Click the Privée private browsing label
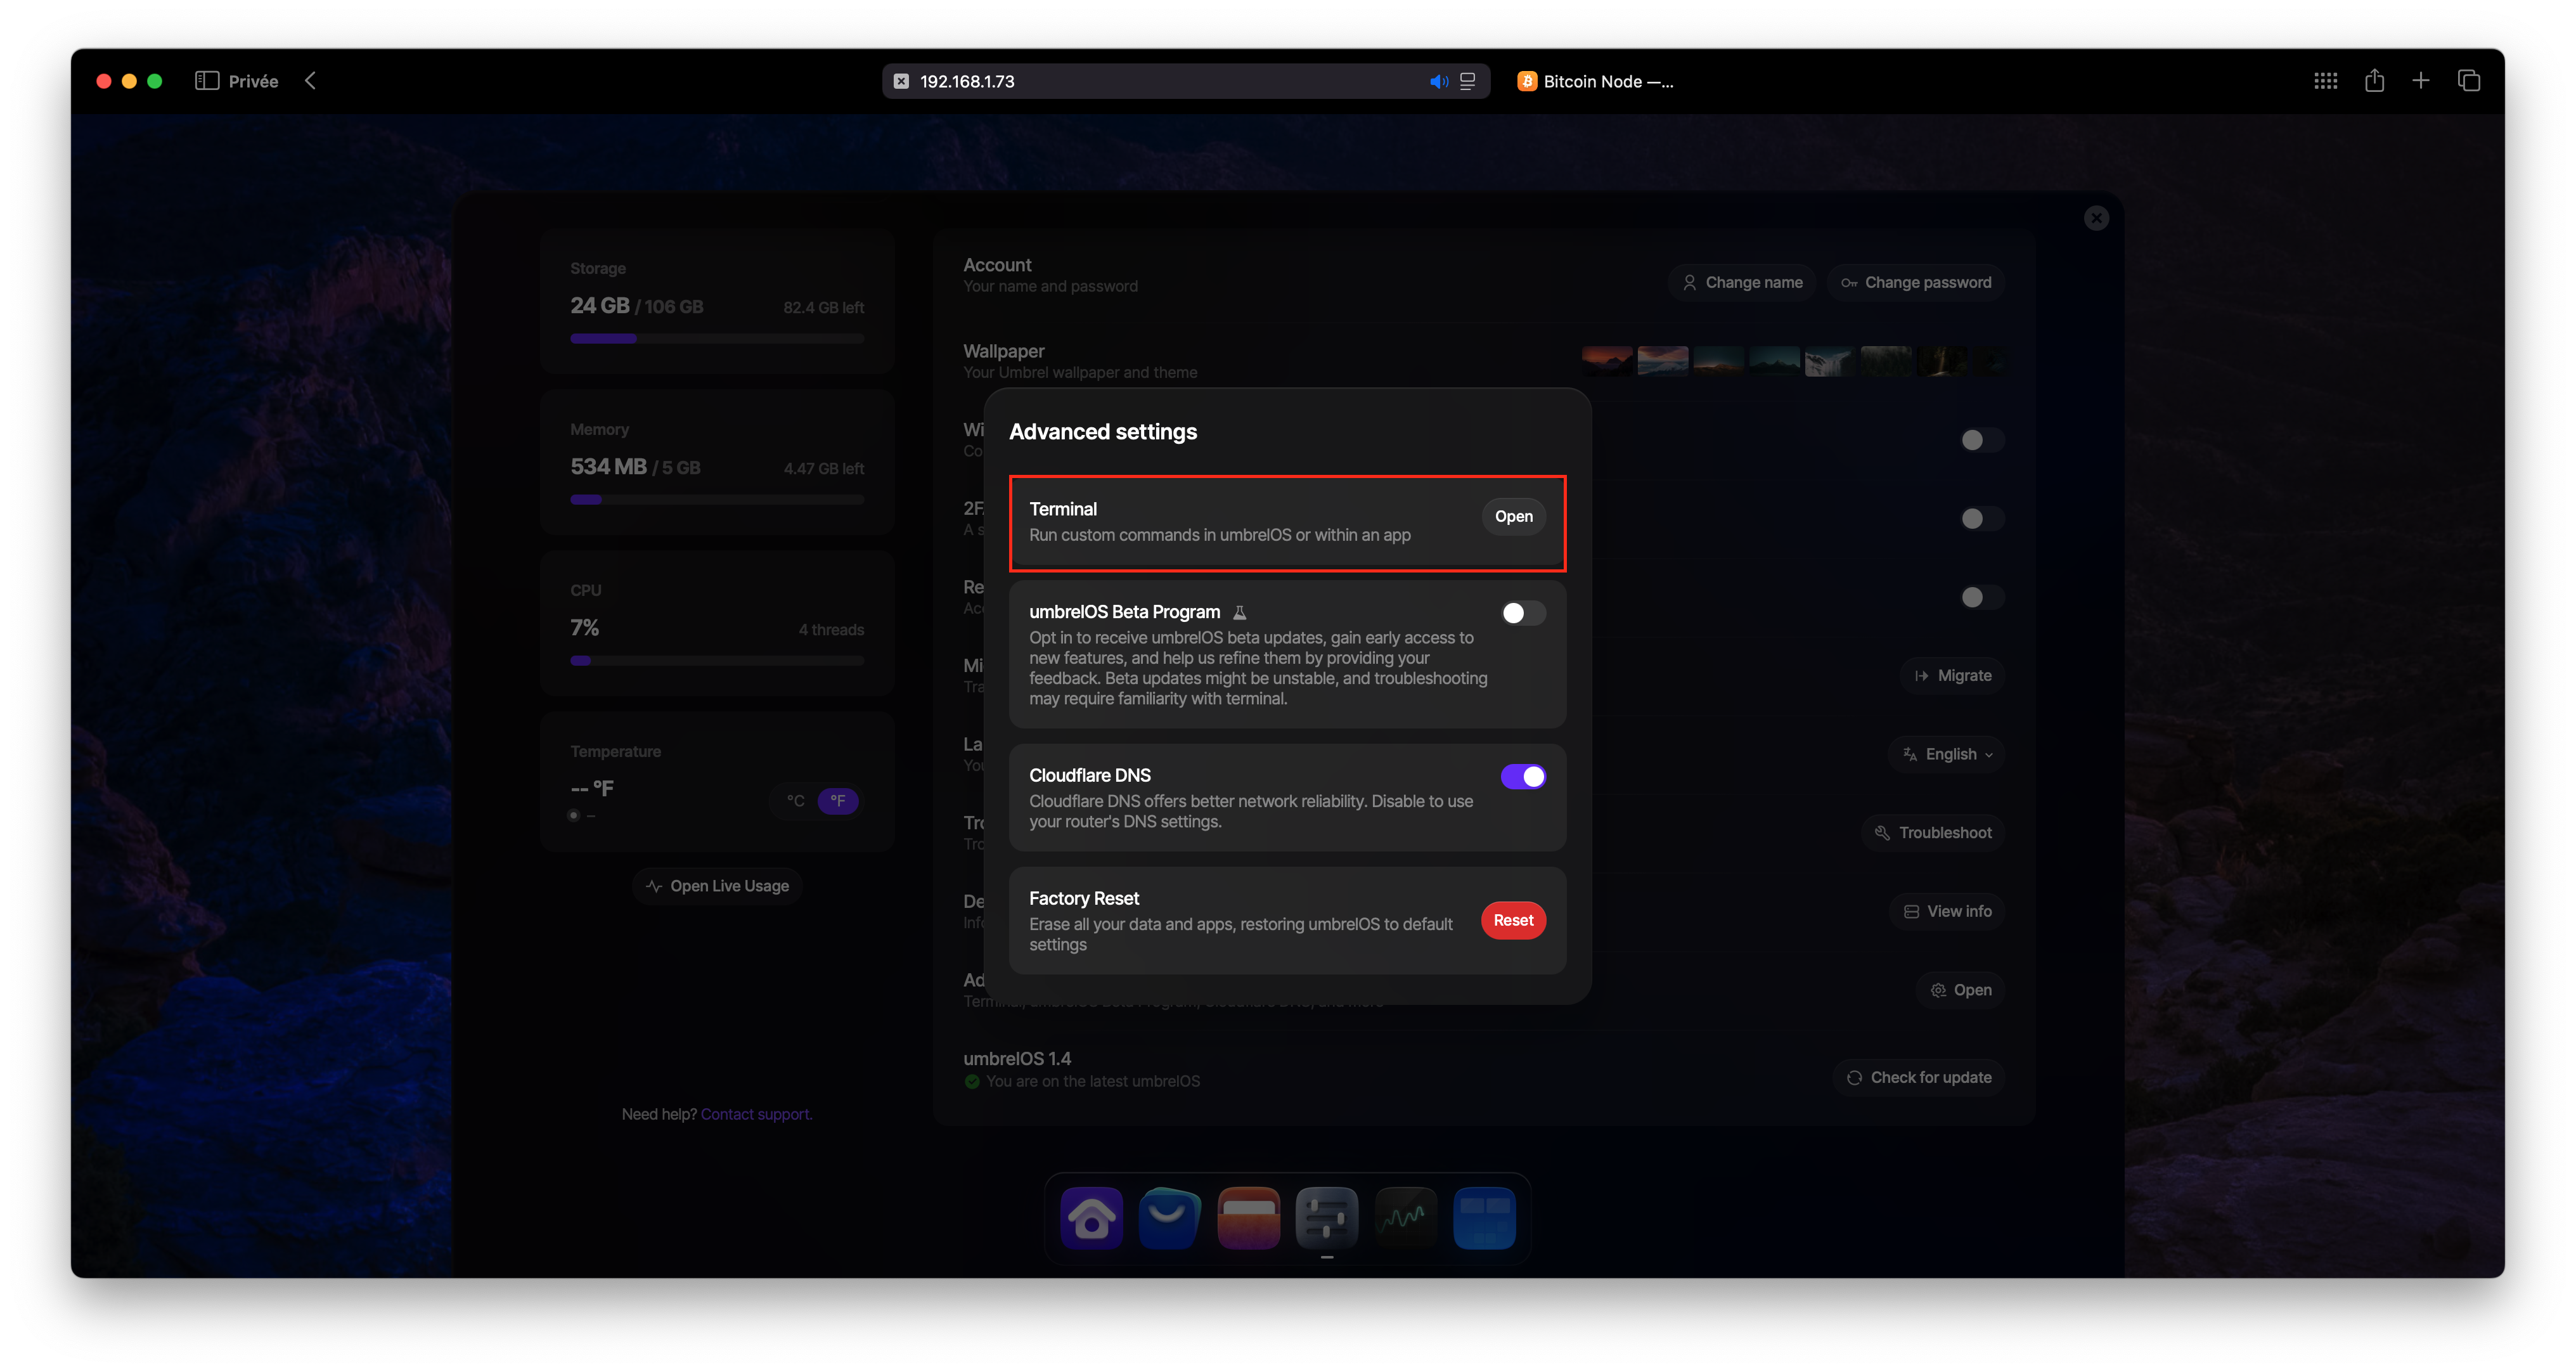The image size is (2576, 1372). click(253, 81)
